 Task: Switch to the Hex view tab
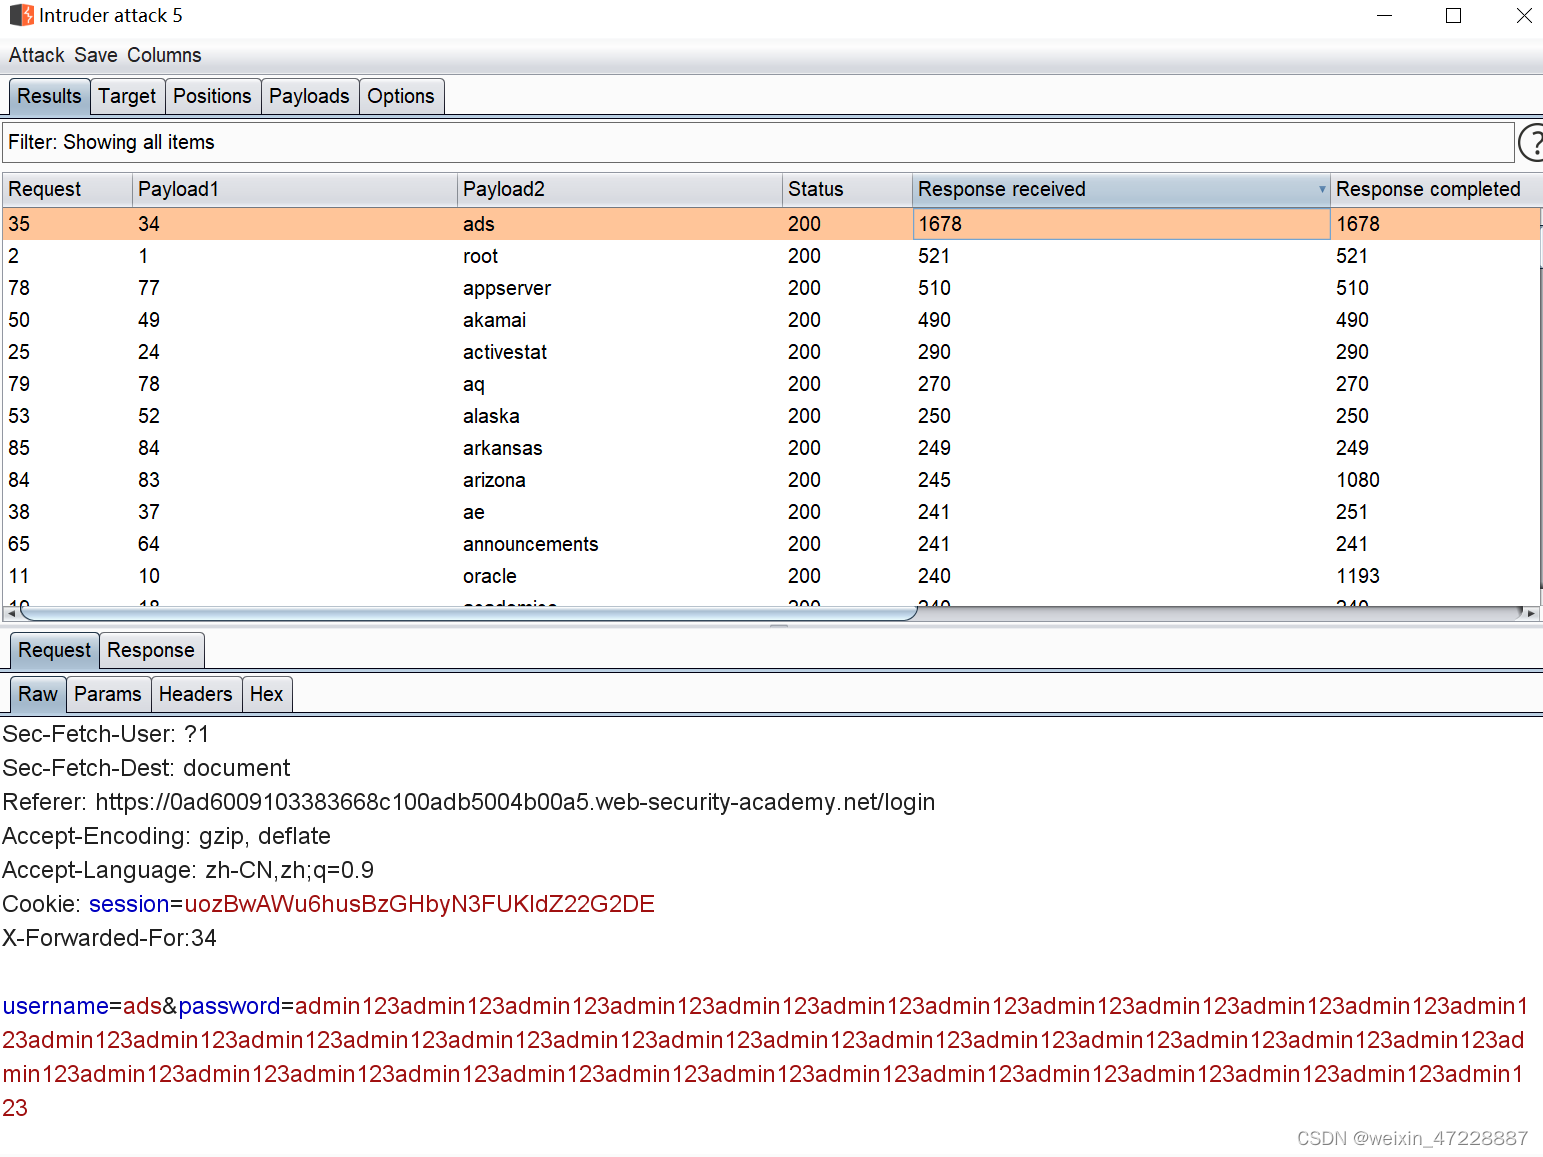267,694
